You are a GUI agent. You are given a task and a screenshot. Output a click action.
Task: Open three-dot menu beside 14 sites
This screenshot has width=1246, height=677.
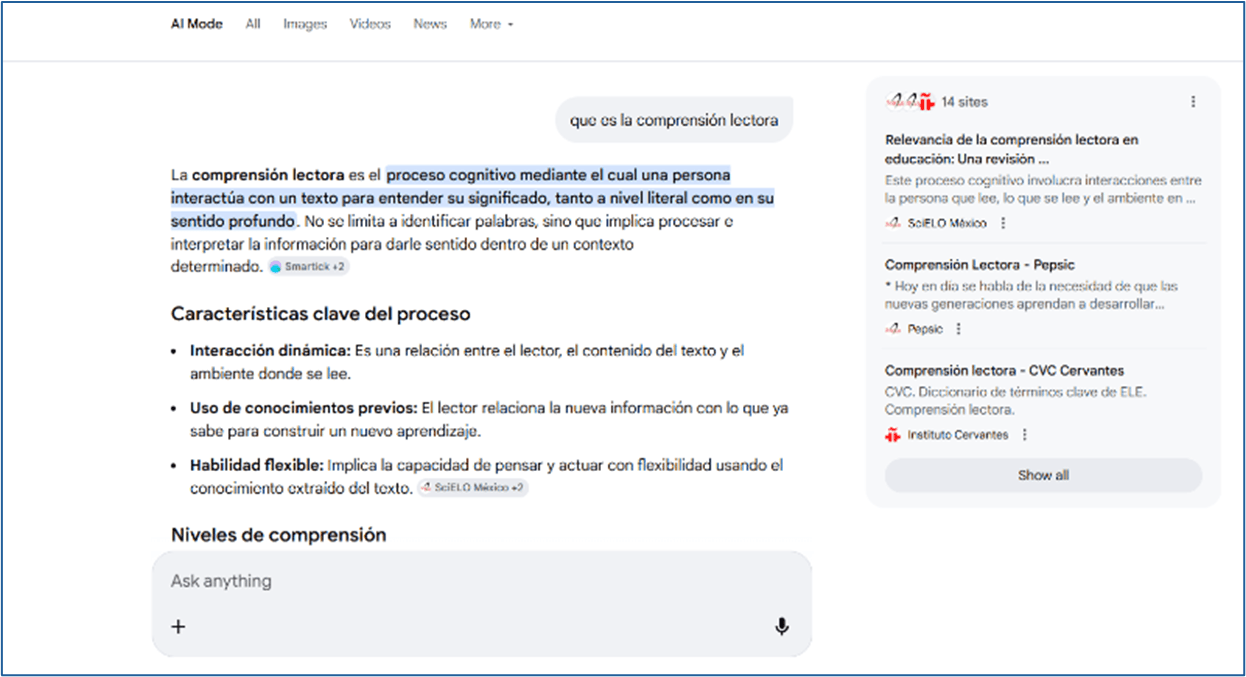point(1192,102)
